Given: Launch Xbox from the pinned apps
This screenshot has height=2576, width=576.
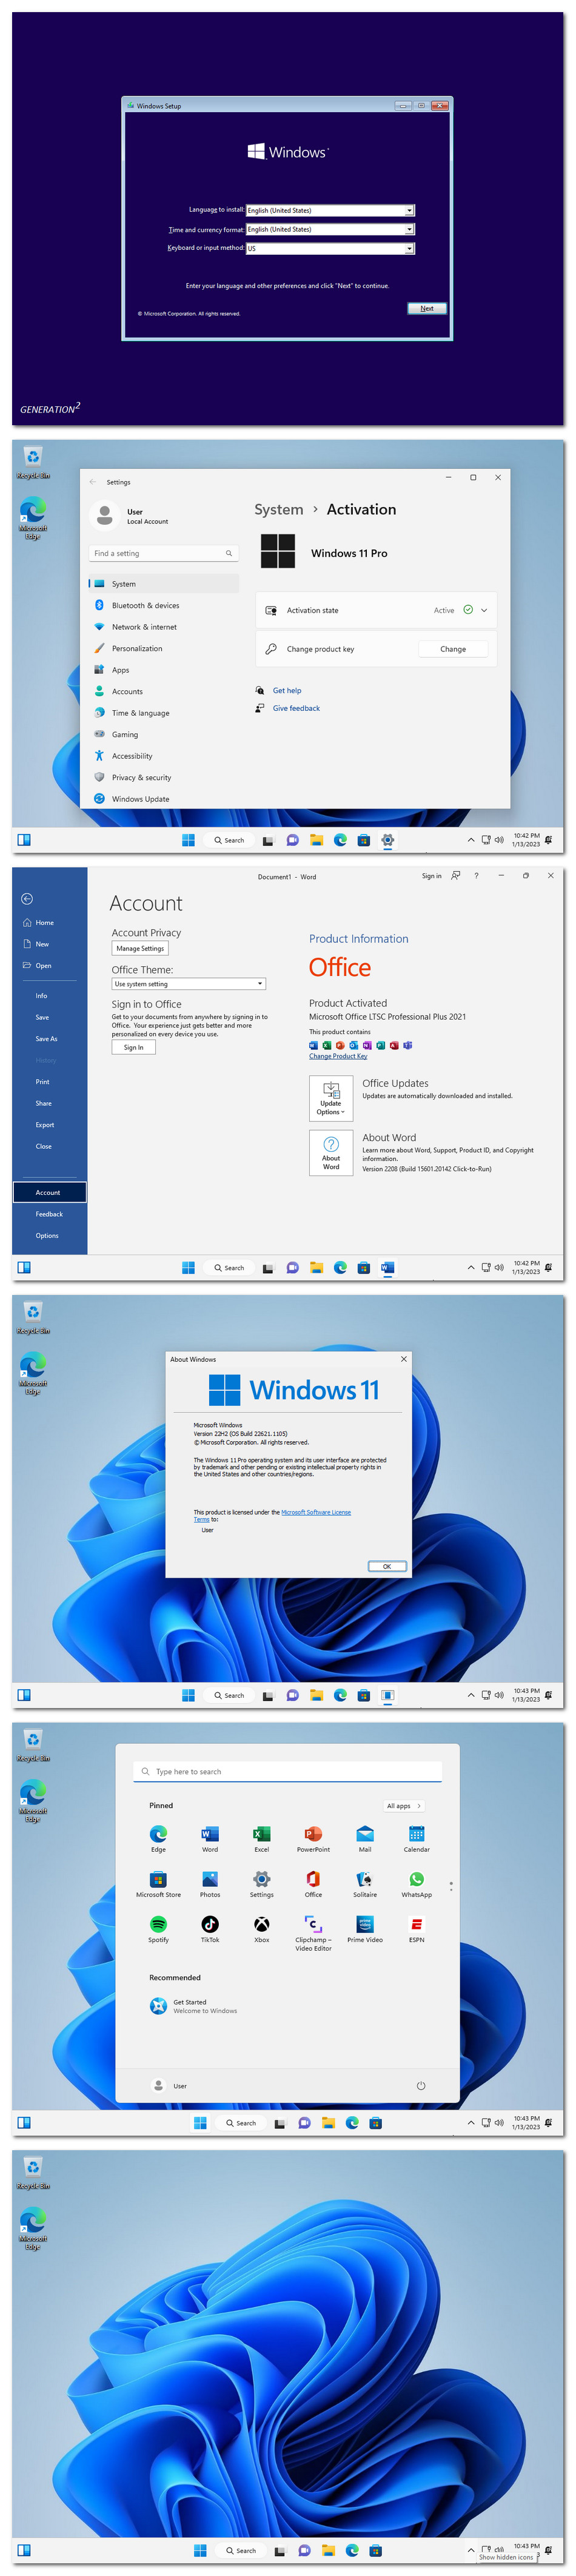Looking at the screenshot, I should pos(261,1929).
